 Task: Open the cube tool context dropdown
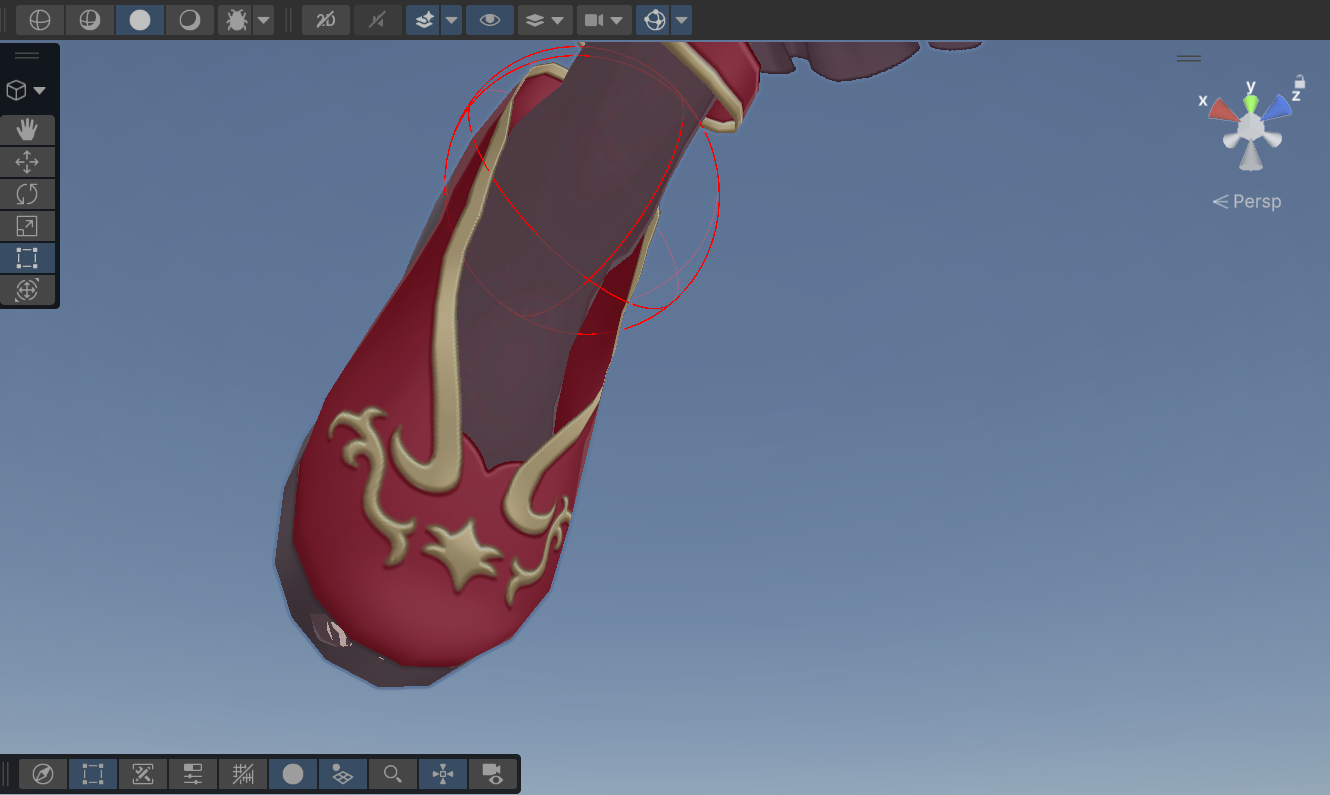[27, 90]
